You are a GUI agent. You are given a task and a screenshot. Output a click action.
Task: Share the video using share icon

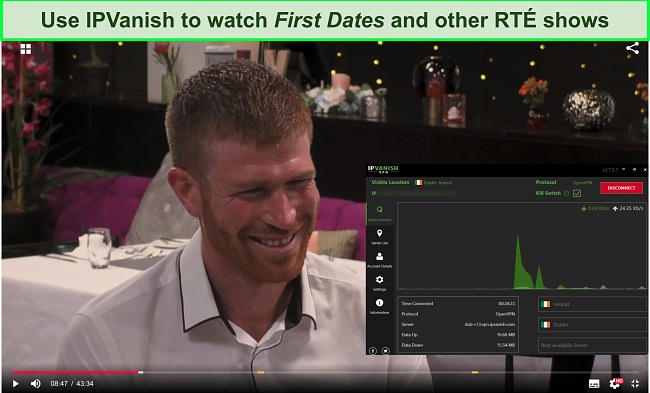click(632, 49)
